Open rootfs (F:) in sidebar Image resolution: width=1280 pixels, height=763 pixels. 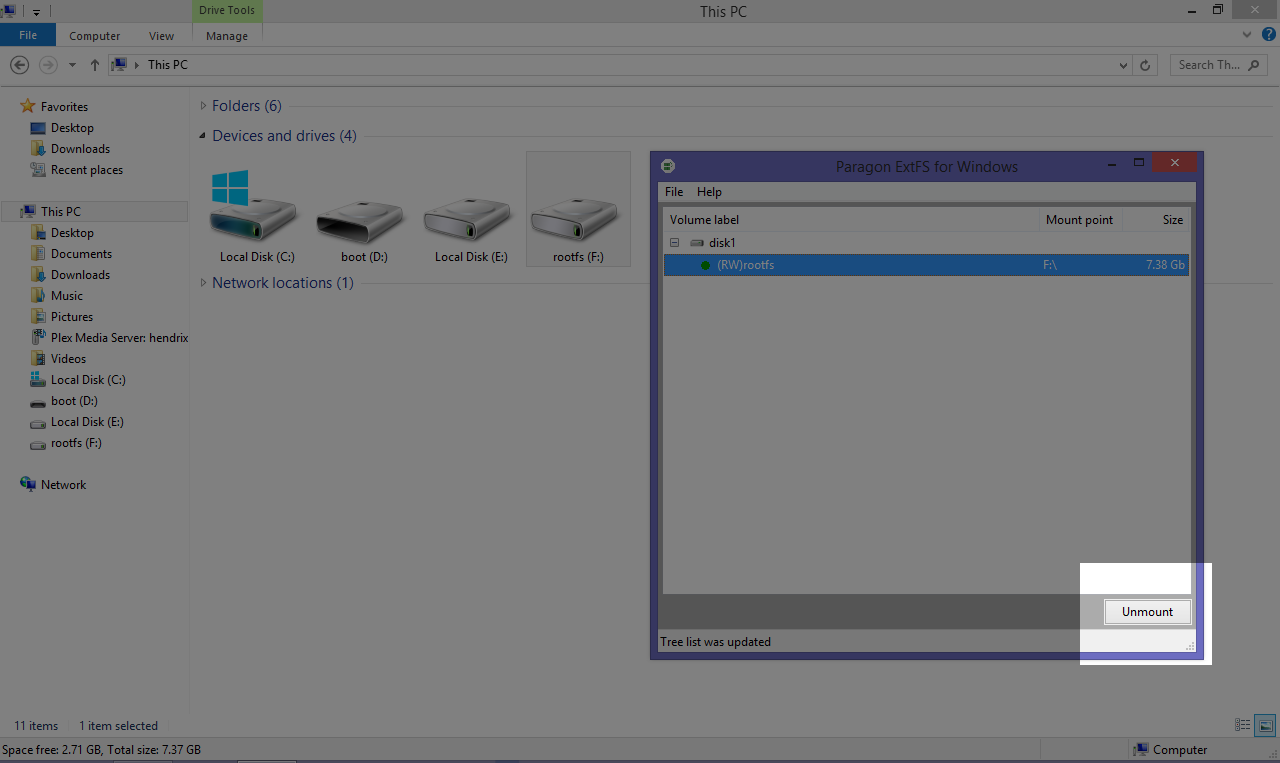click(76, 443)
